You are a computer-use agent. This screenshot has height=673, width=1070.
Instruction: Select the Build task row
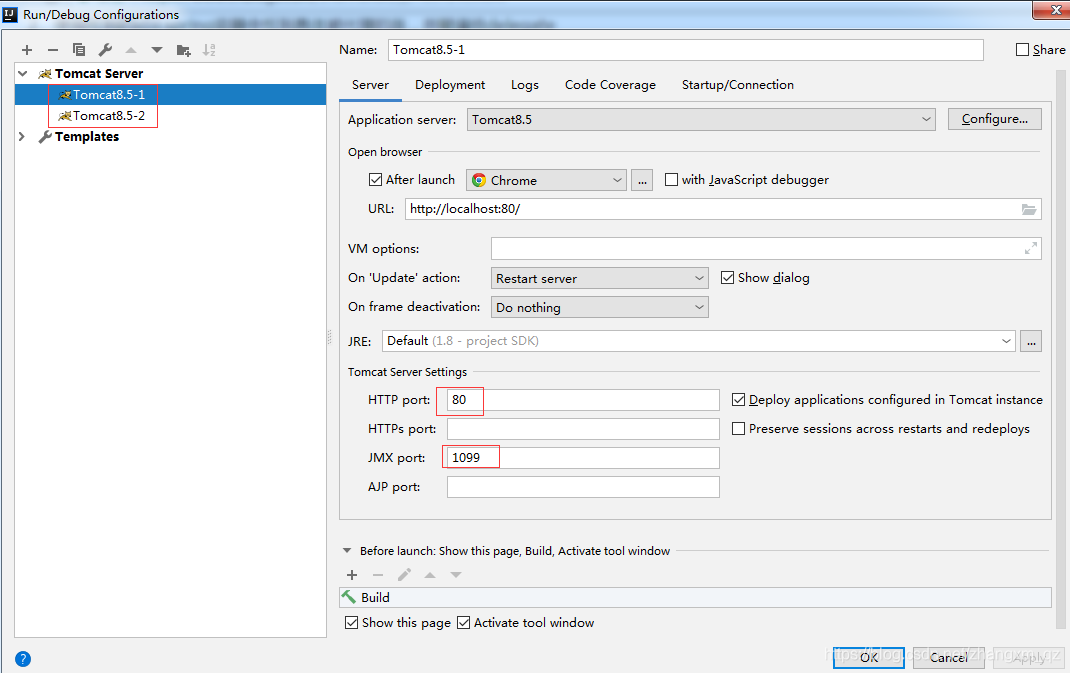click(x=695, y=598)
